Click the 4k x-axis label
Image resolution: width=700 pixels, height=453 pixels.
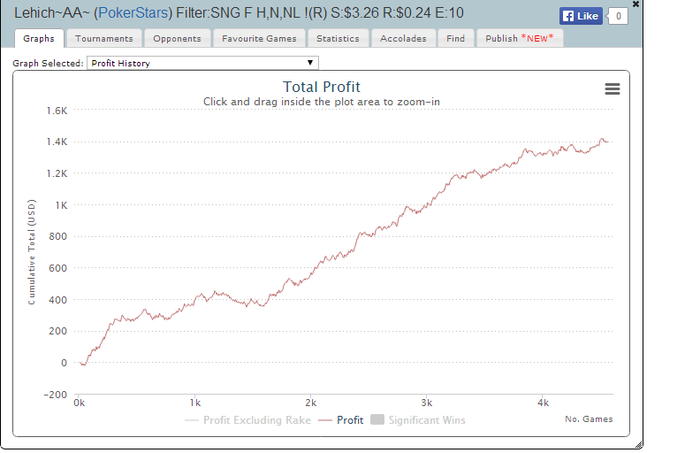(x=543, y=403)
